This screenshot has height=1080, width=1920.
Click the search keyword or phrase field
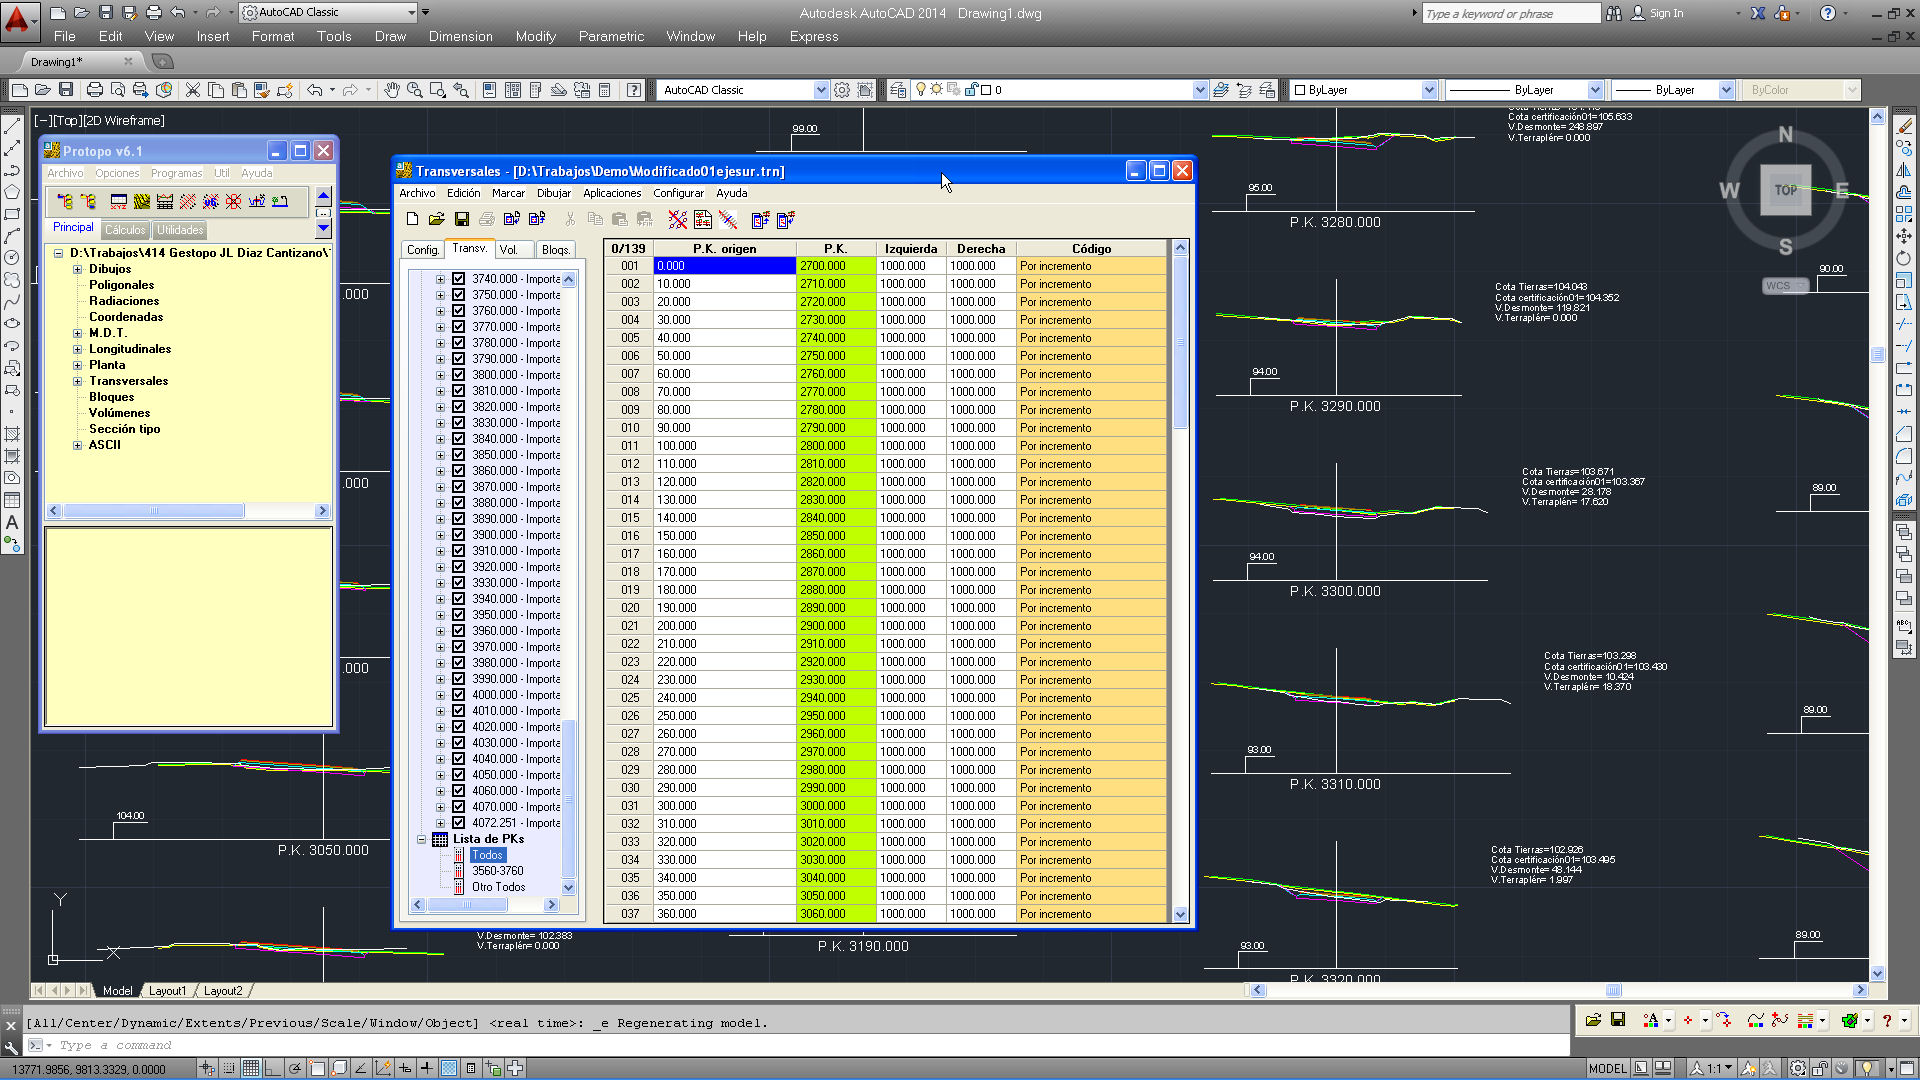point(1510,13)
